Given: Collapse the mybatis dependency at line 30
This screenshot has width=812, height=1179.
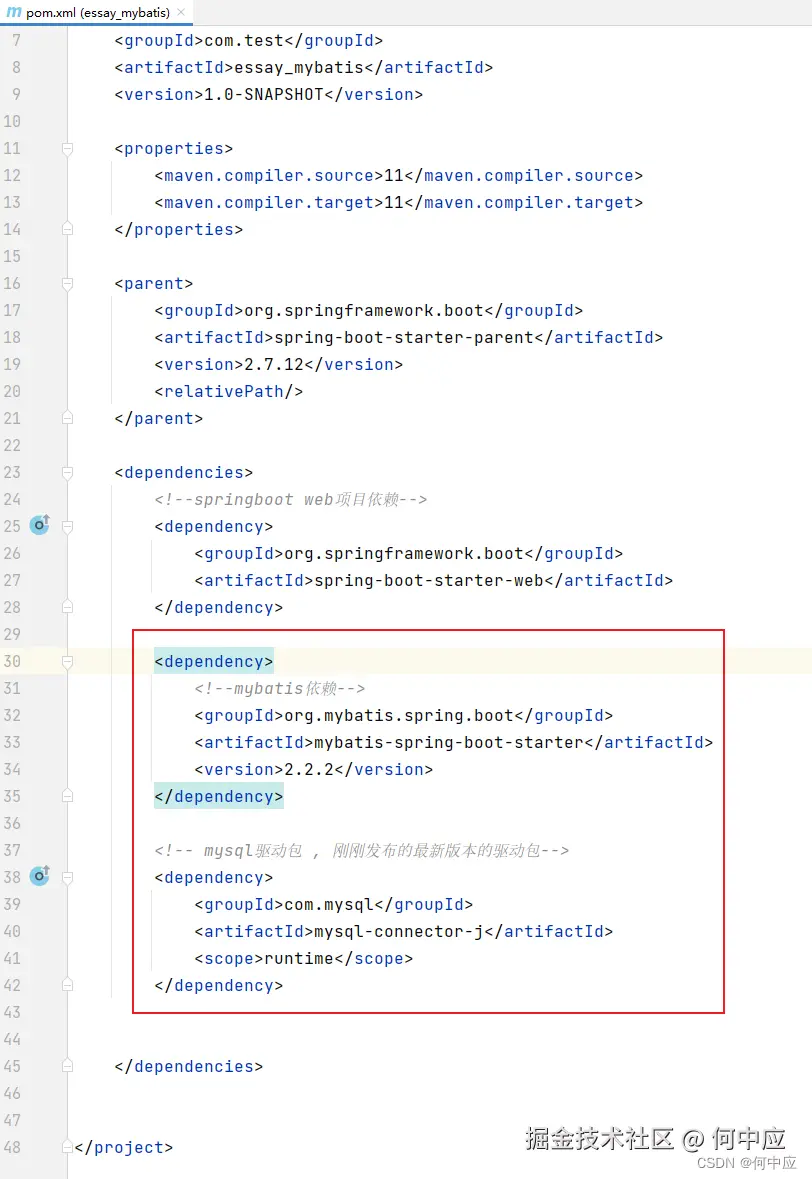Looking at the screenshot, I should (68, 661).
